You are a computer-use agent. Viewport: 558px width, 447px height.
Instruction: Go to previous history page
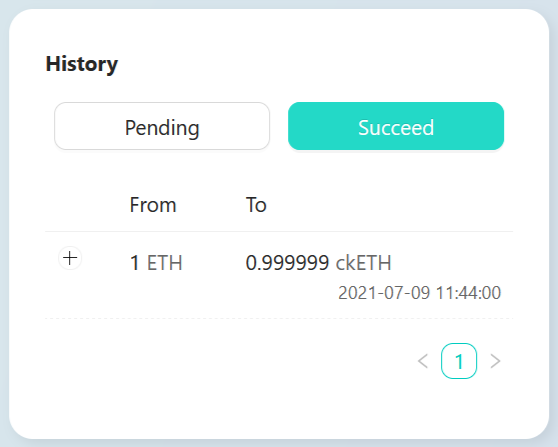423,361
